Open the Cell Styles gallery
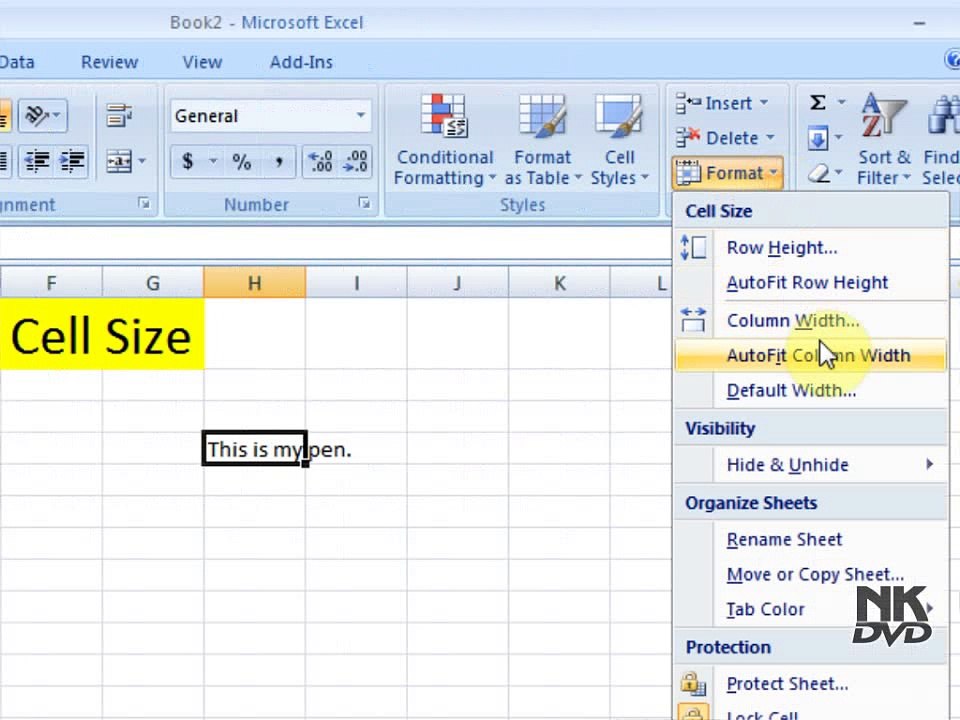Viewport: 960px width, 720px height. [620, 140]
